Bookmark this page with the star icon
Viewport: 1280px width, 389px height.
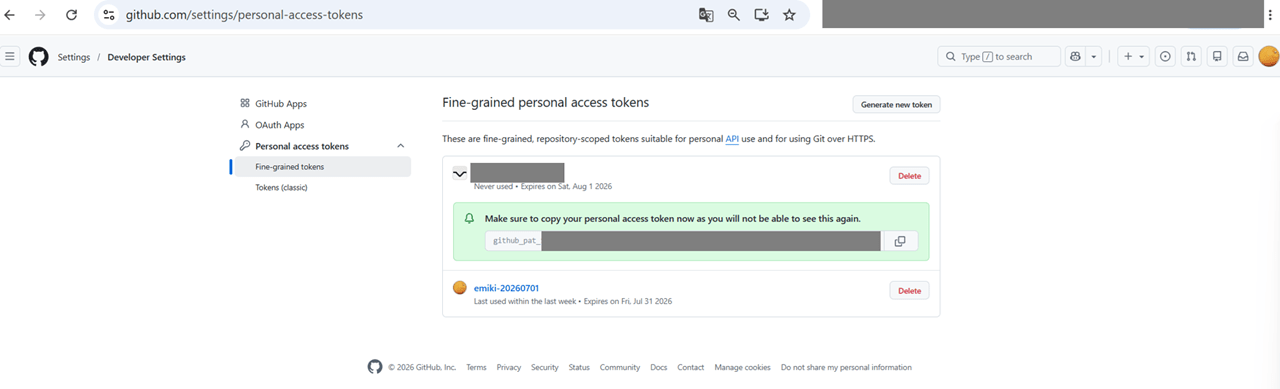789,15
